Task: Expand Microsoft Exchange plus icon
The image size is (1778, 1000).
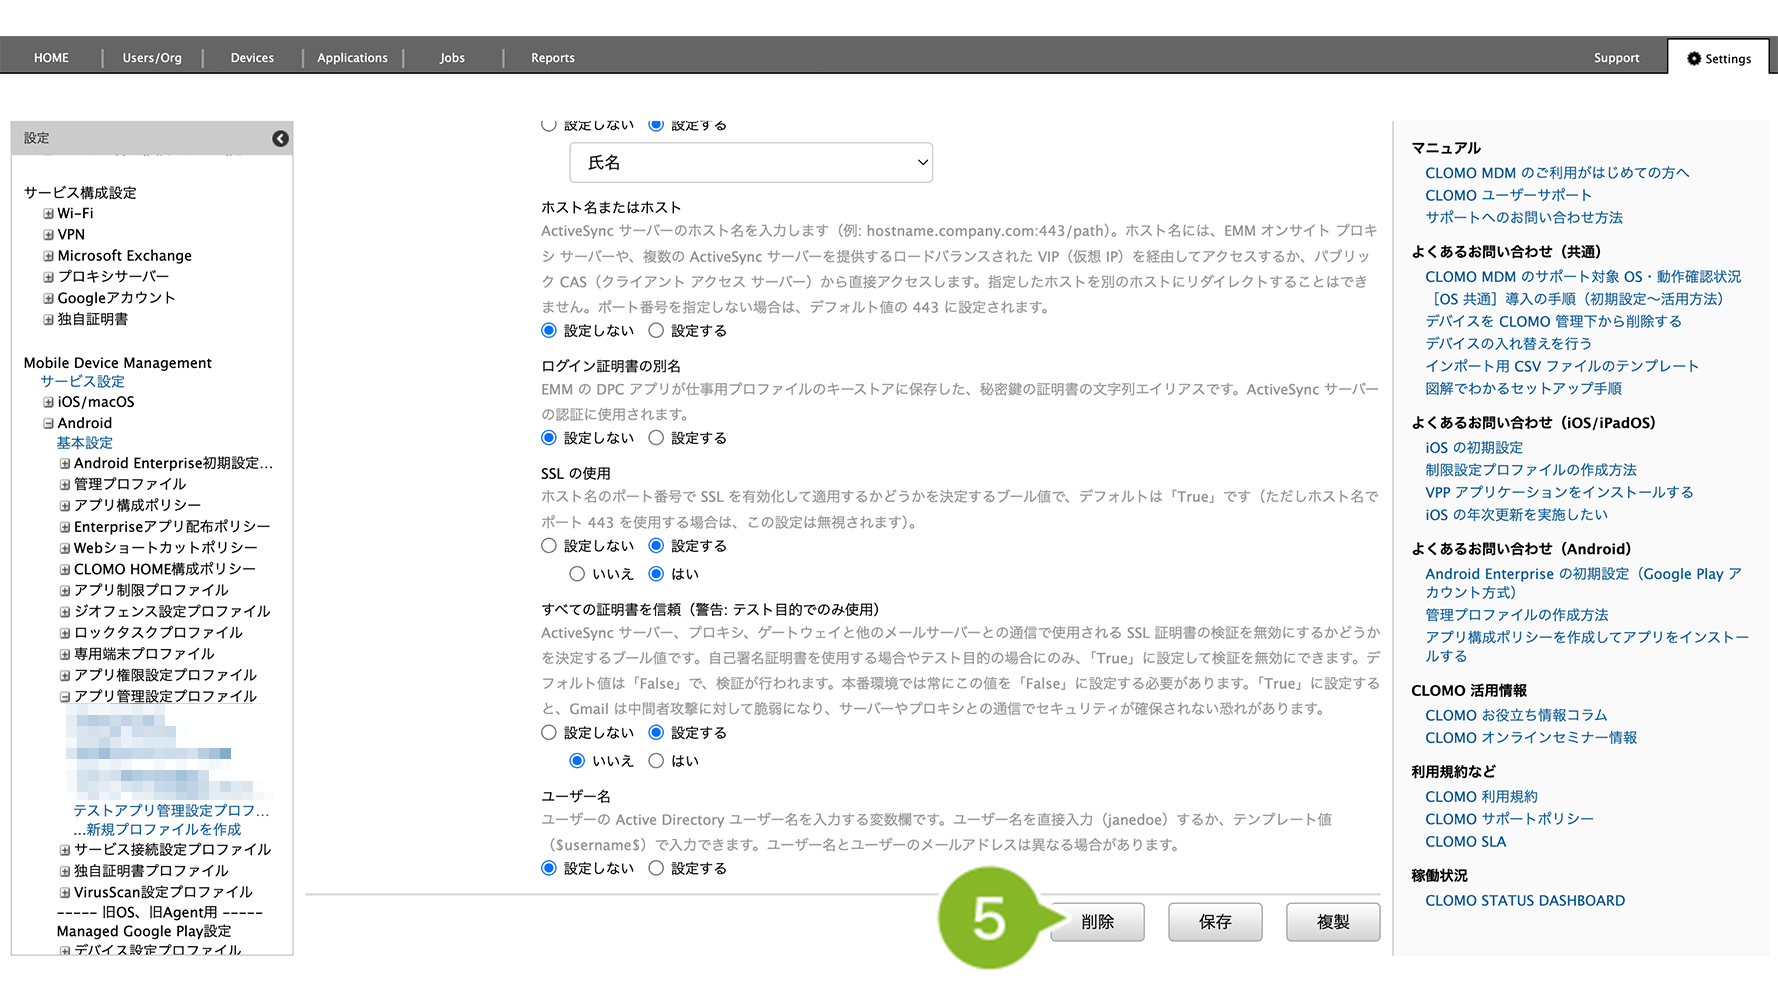Action: (48, 256)
